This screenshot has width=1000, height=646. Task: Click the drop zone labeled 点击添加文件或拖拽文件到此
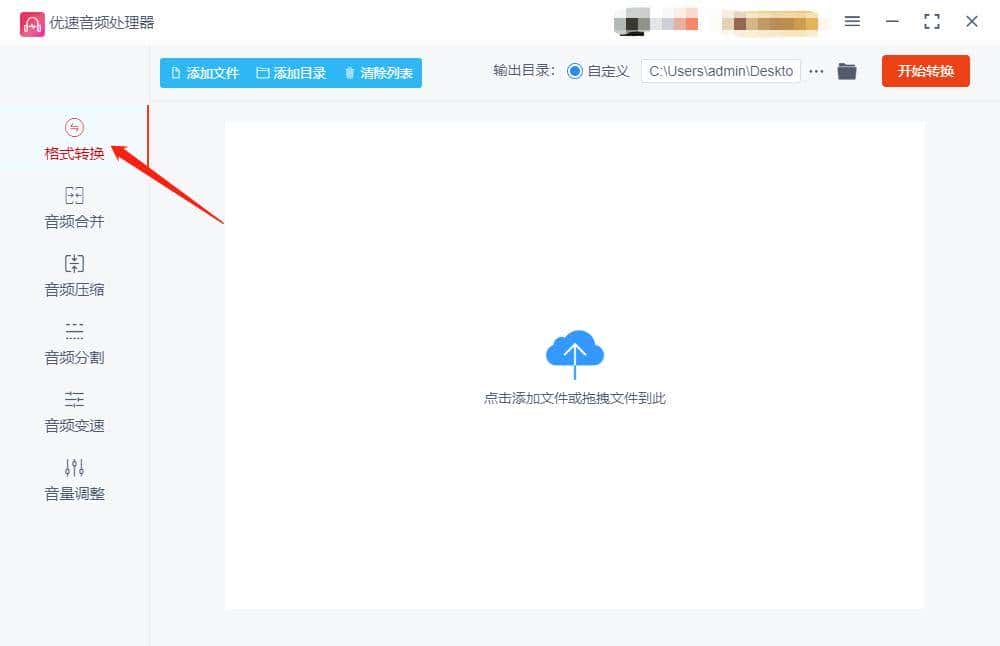coord(574,397)
